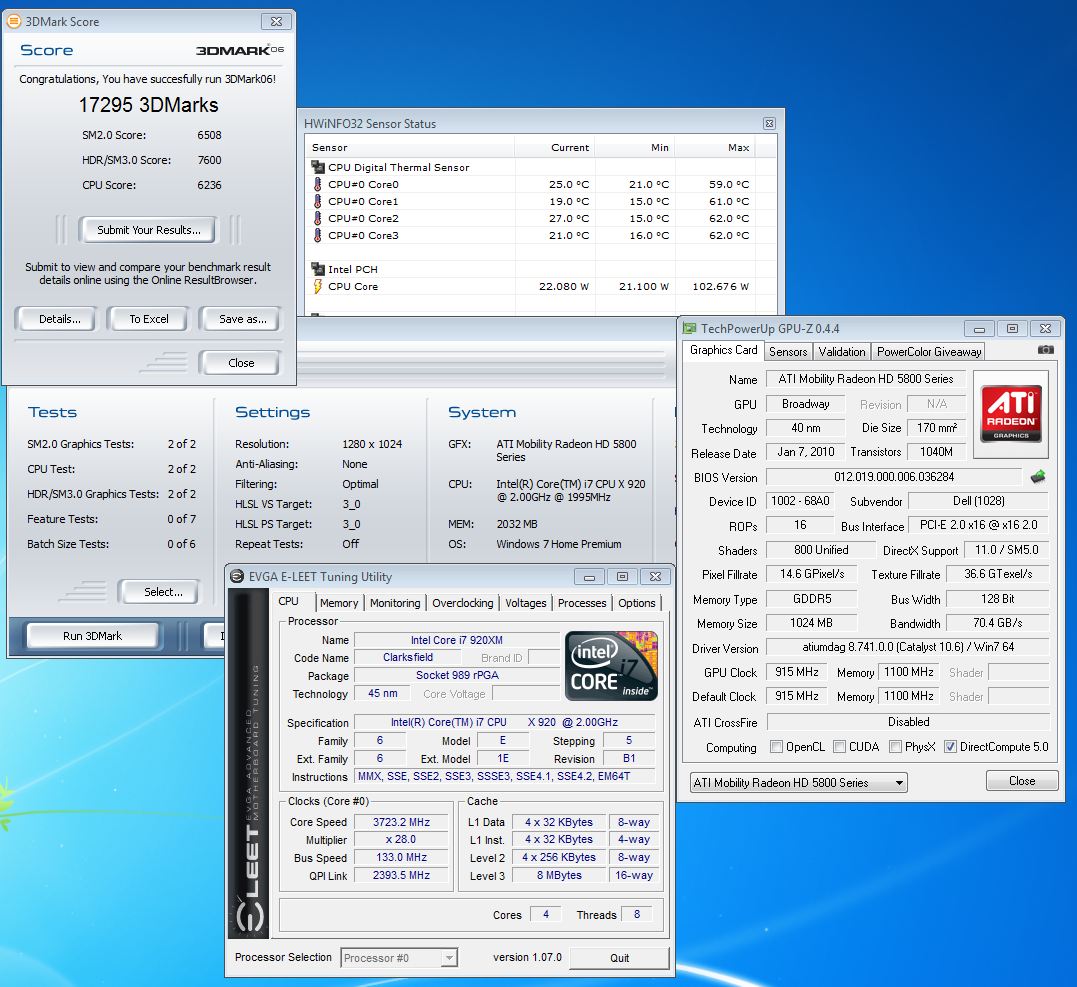Close the EVGA E-LEET window with X

[655, 577]
